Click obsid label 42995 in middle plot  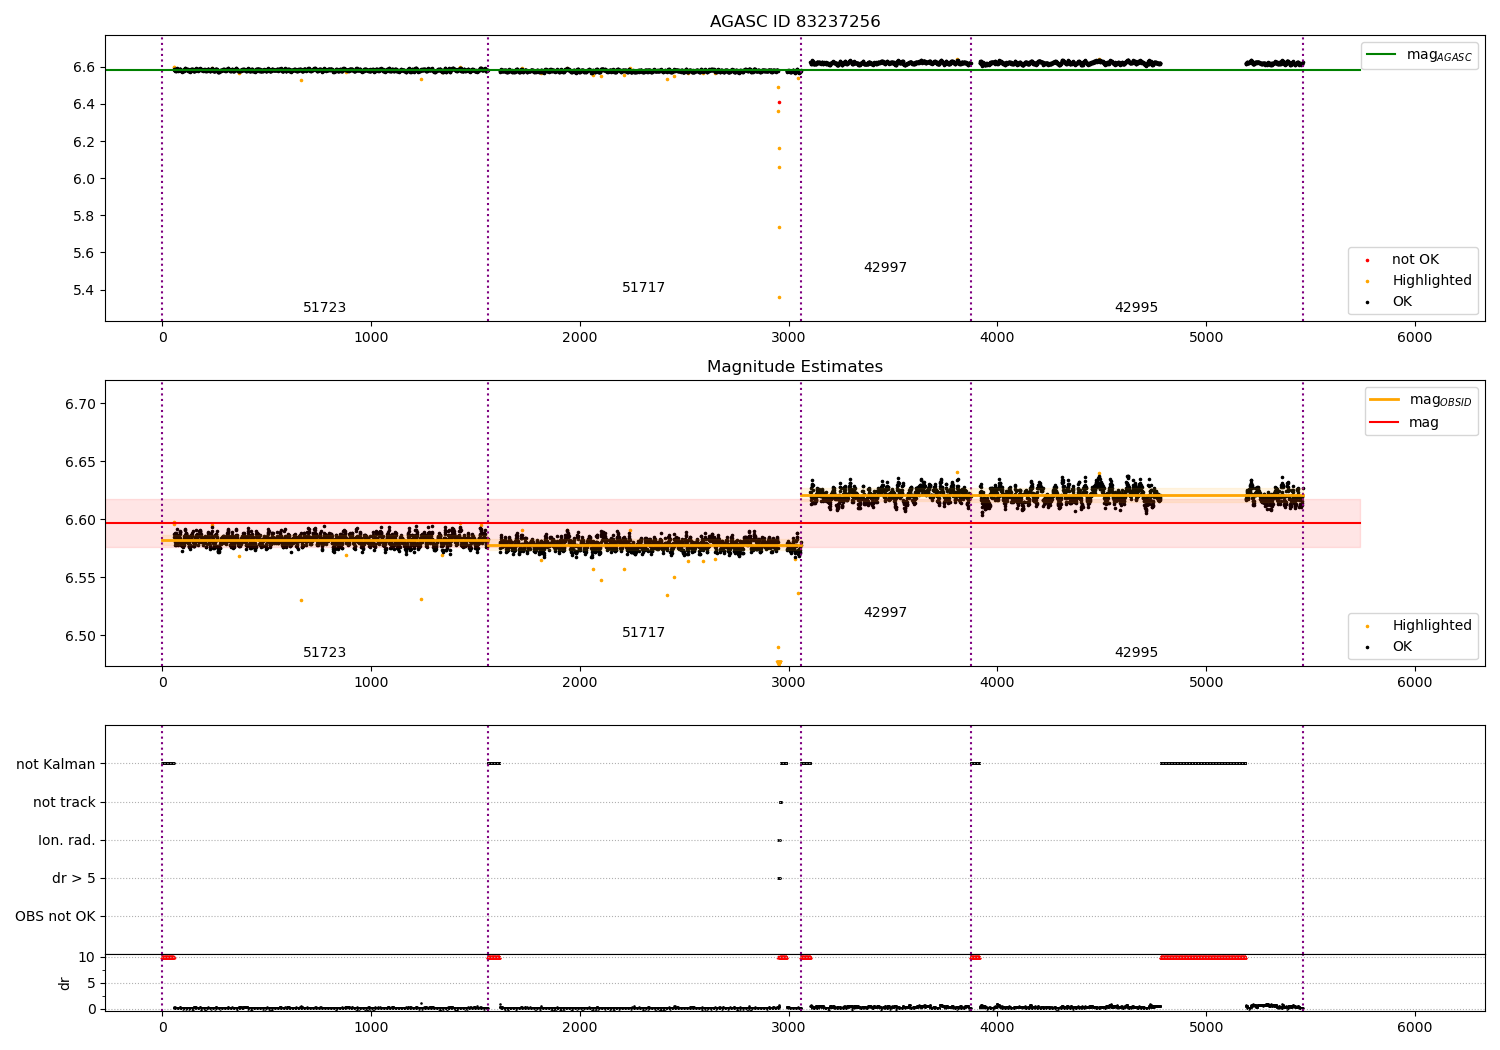(1136, 653)
